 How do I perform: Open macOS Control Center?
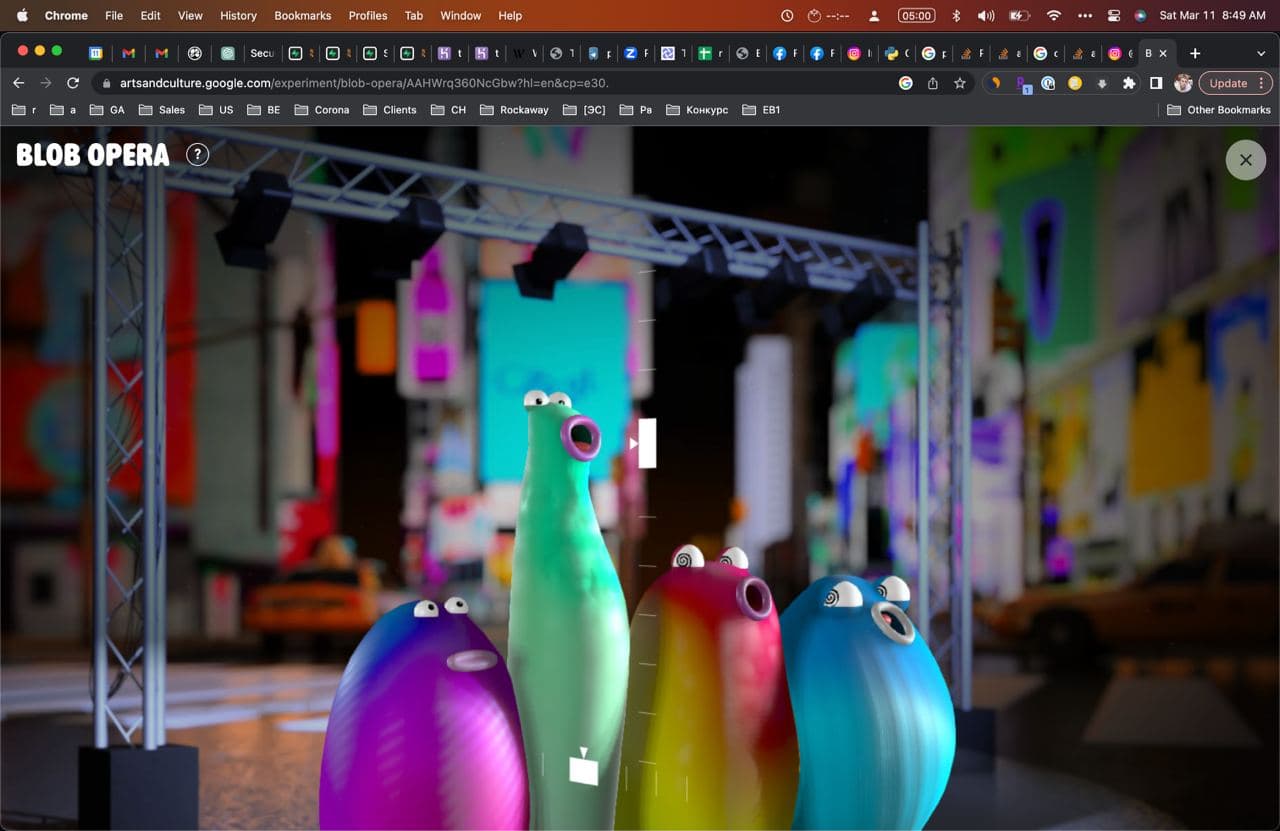pos(1114,15)
